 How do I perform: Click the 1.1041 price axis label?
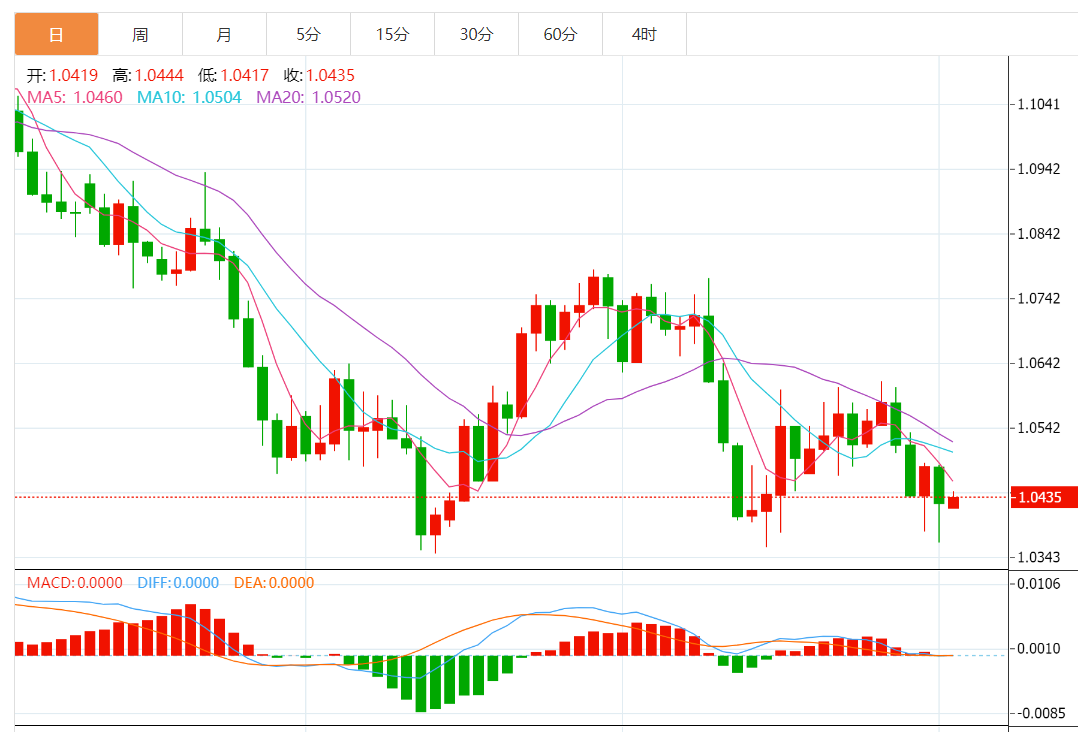tap(1038, 104)
